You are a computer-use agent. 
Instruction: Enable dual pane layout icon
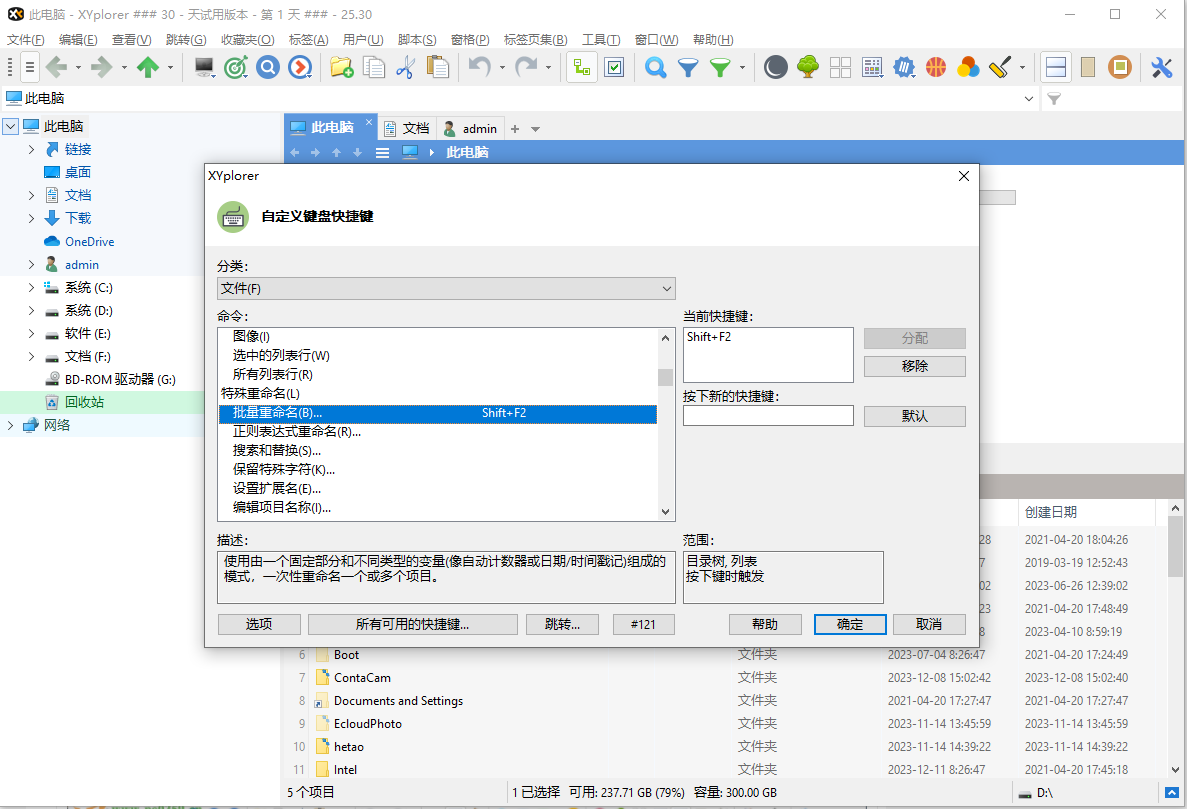tap(1055, 66)
